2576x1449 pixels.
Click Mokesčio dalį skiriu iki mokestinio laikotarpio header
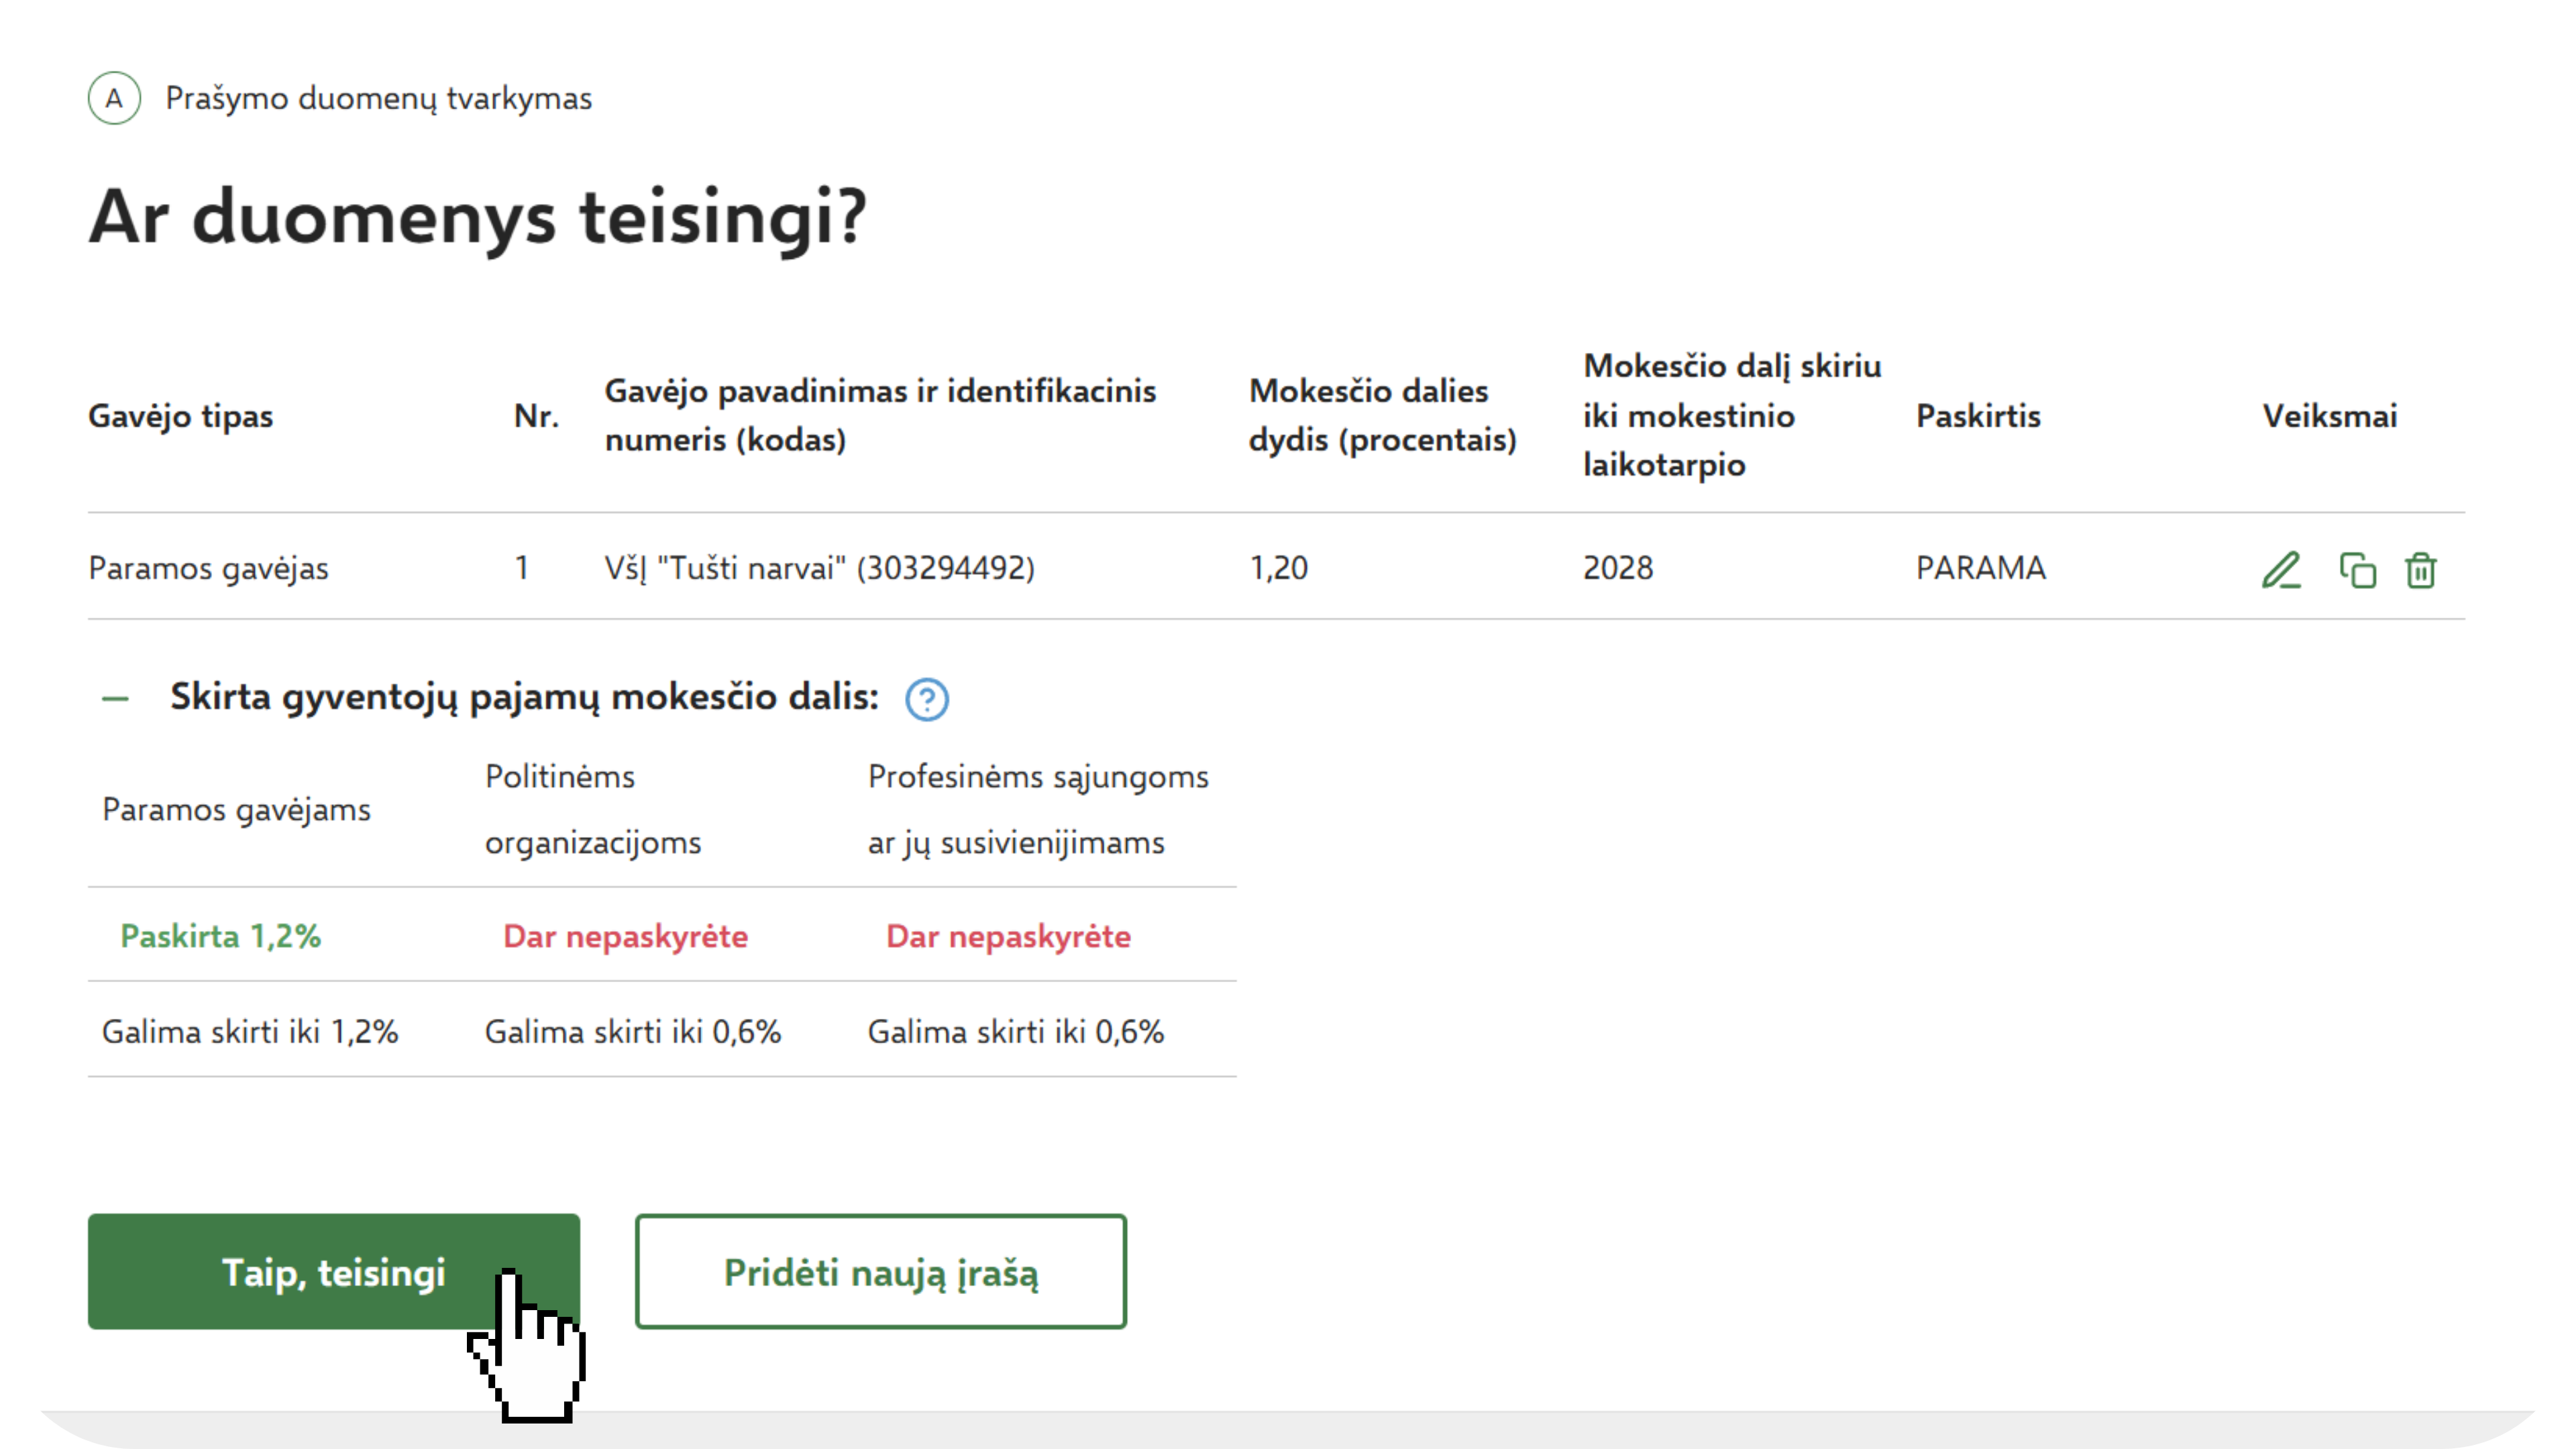(x=1732, y=415)
